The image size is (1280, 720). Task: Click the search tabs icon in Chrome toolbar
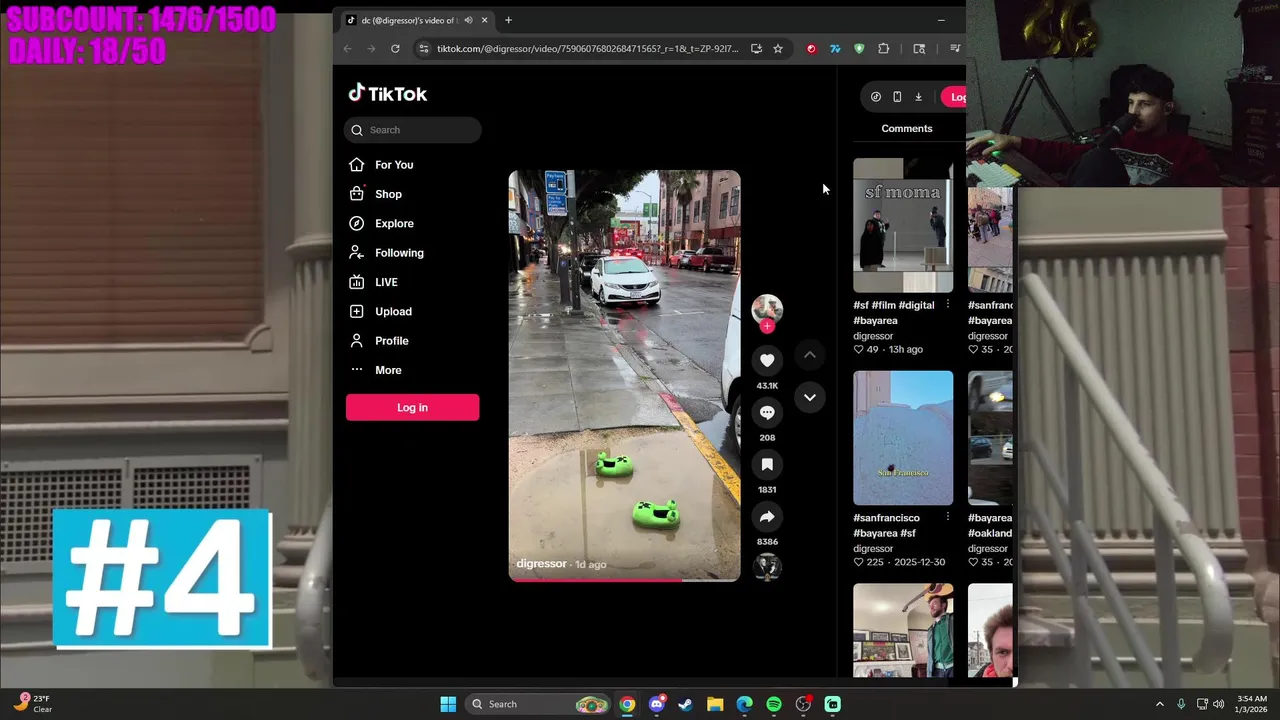(919, 48)
